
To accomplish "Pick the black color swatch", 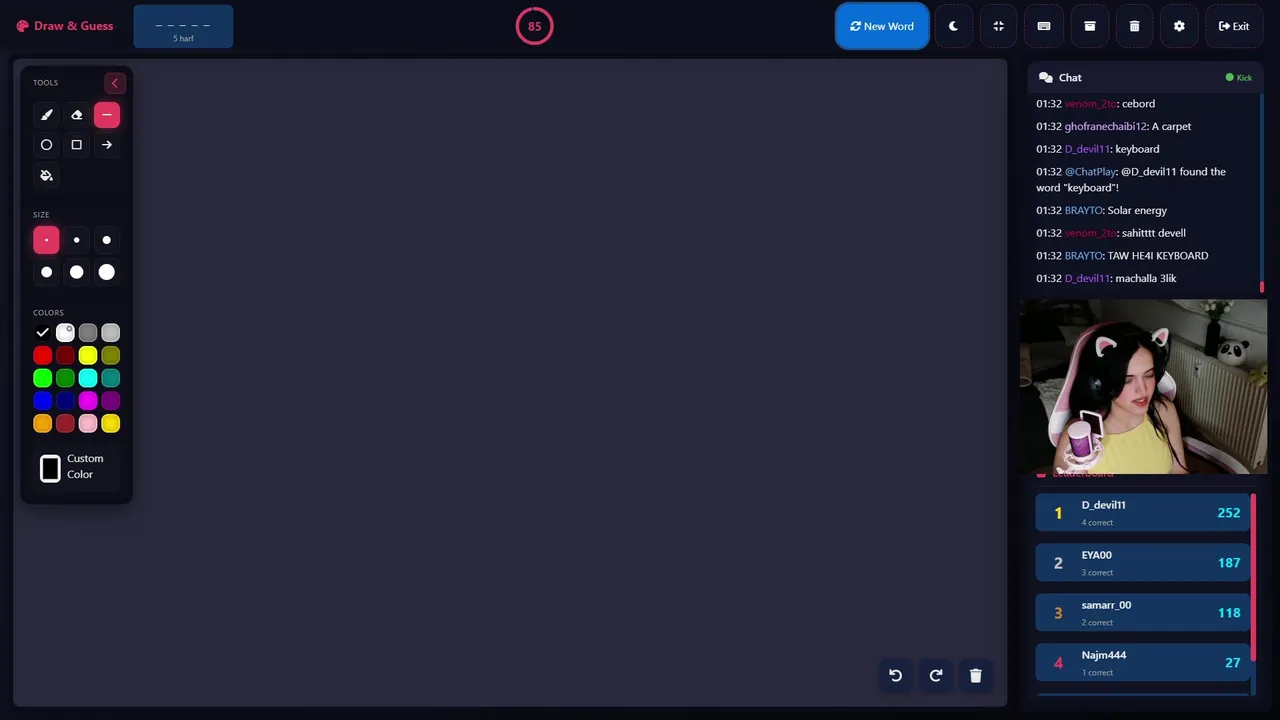I will click(42, 333).
